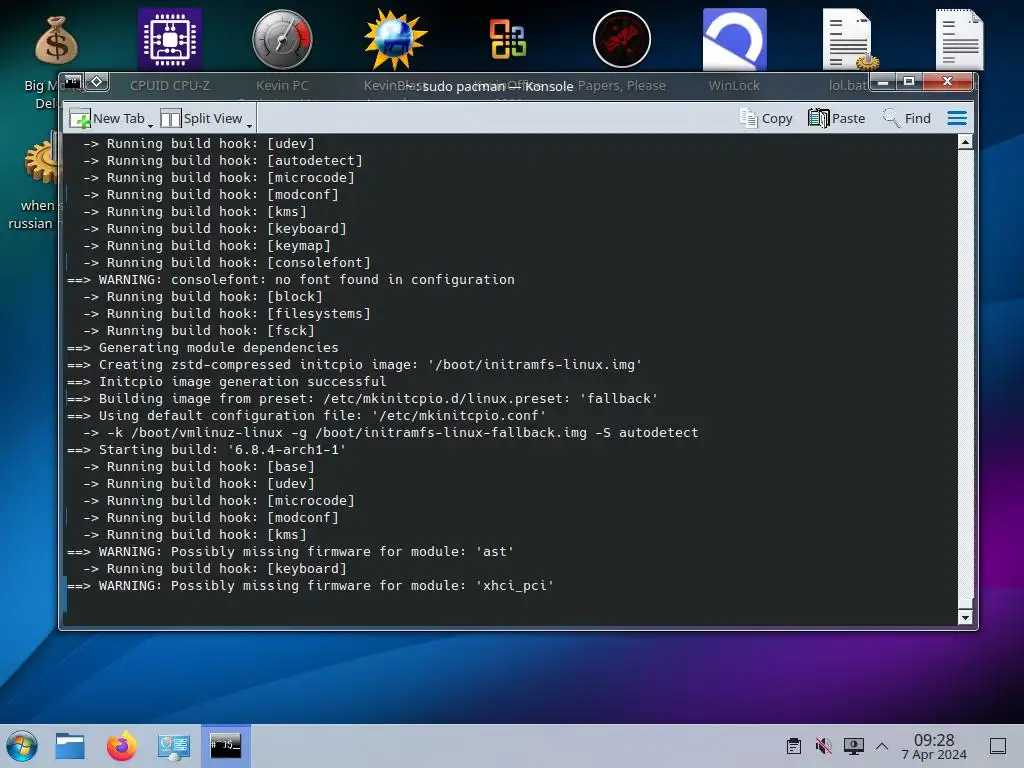Maximize the Konsole window
The width and height of the screenshot is (1024, 768).
point(908,82)
